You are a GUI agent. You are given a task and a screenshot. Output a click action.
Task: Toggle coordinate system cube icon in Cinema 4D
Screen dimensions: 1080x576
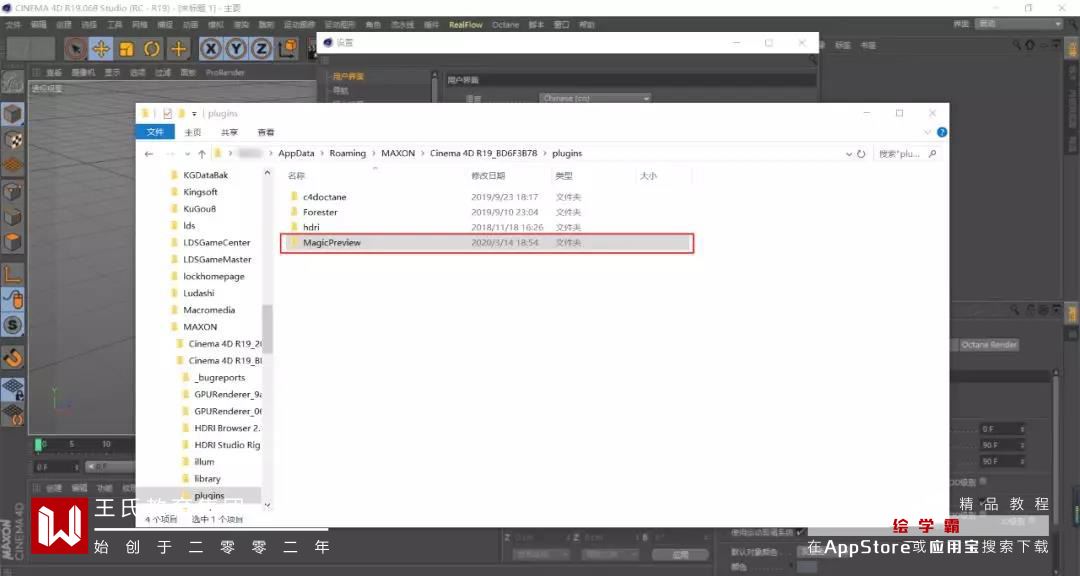287,49
